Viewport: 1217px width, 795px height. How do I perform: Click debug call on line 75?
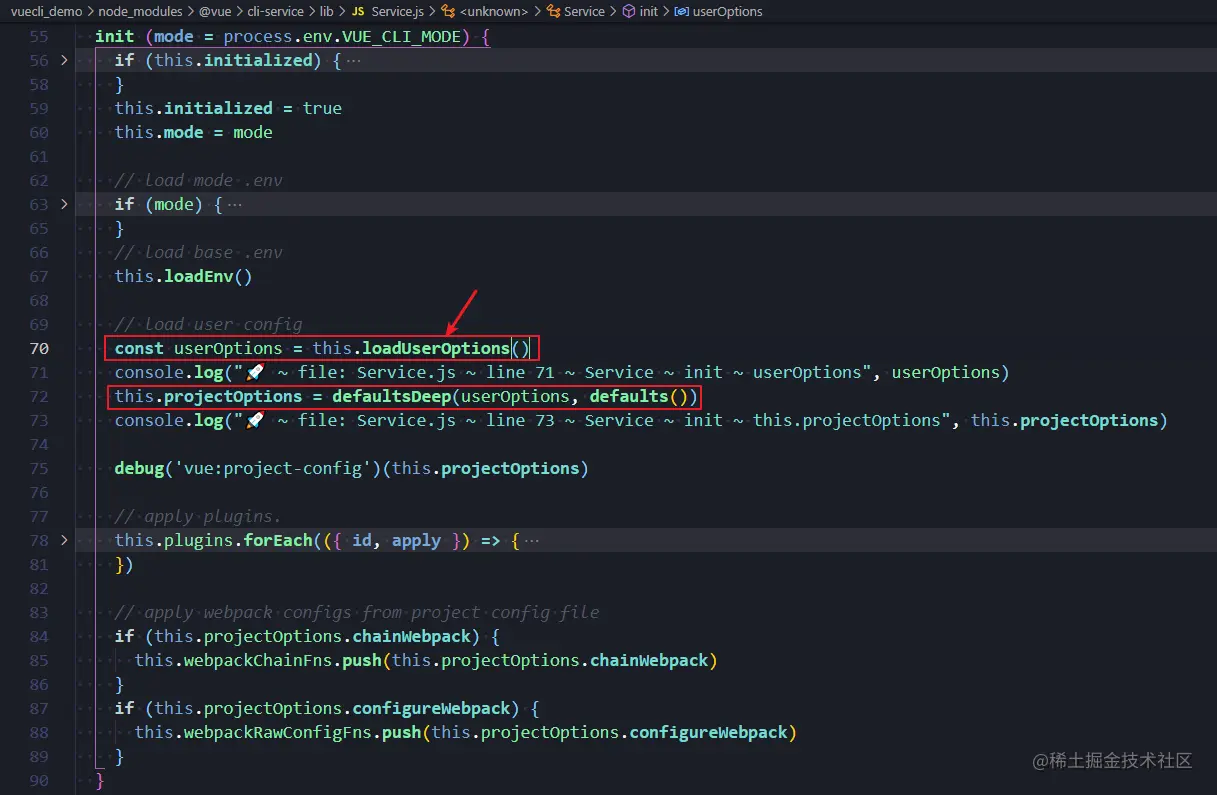coord(139,468)
